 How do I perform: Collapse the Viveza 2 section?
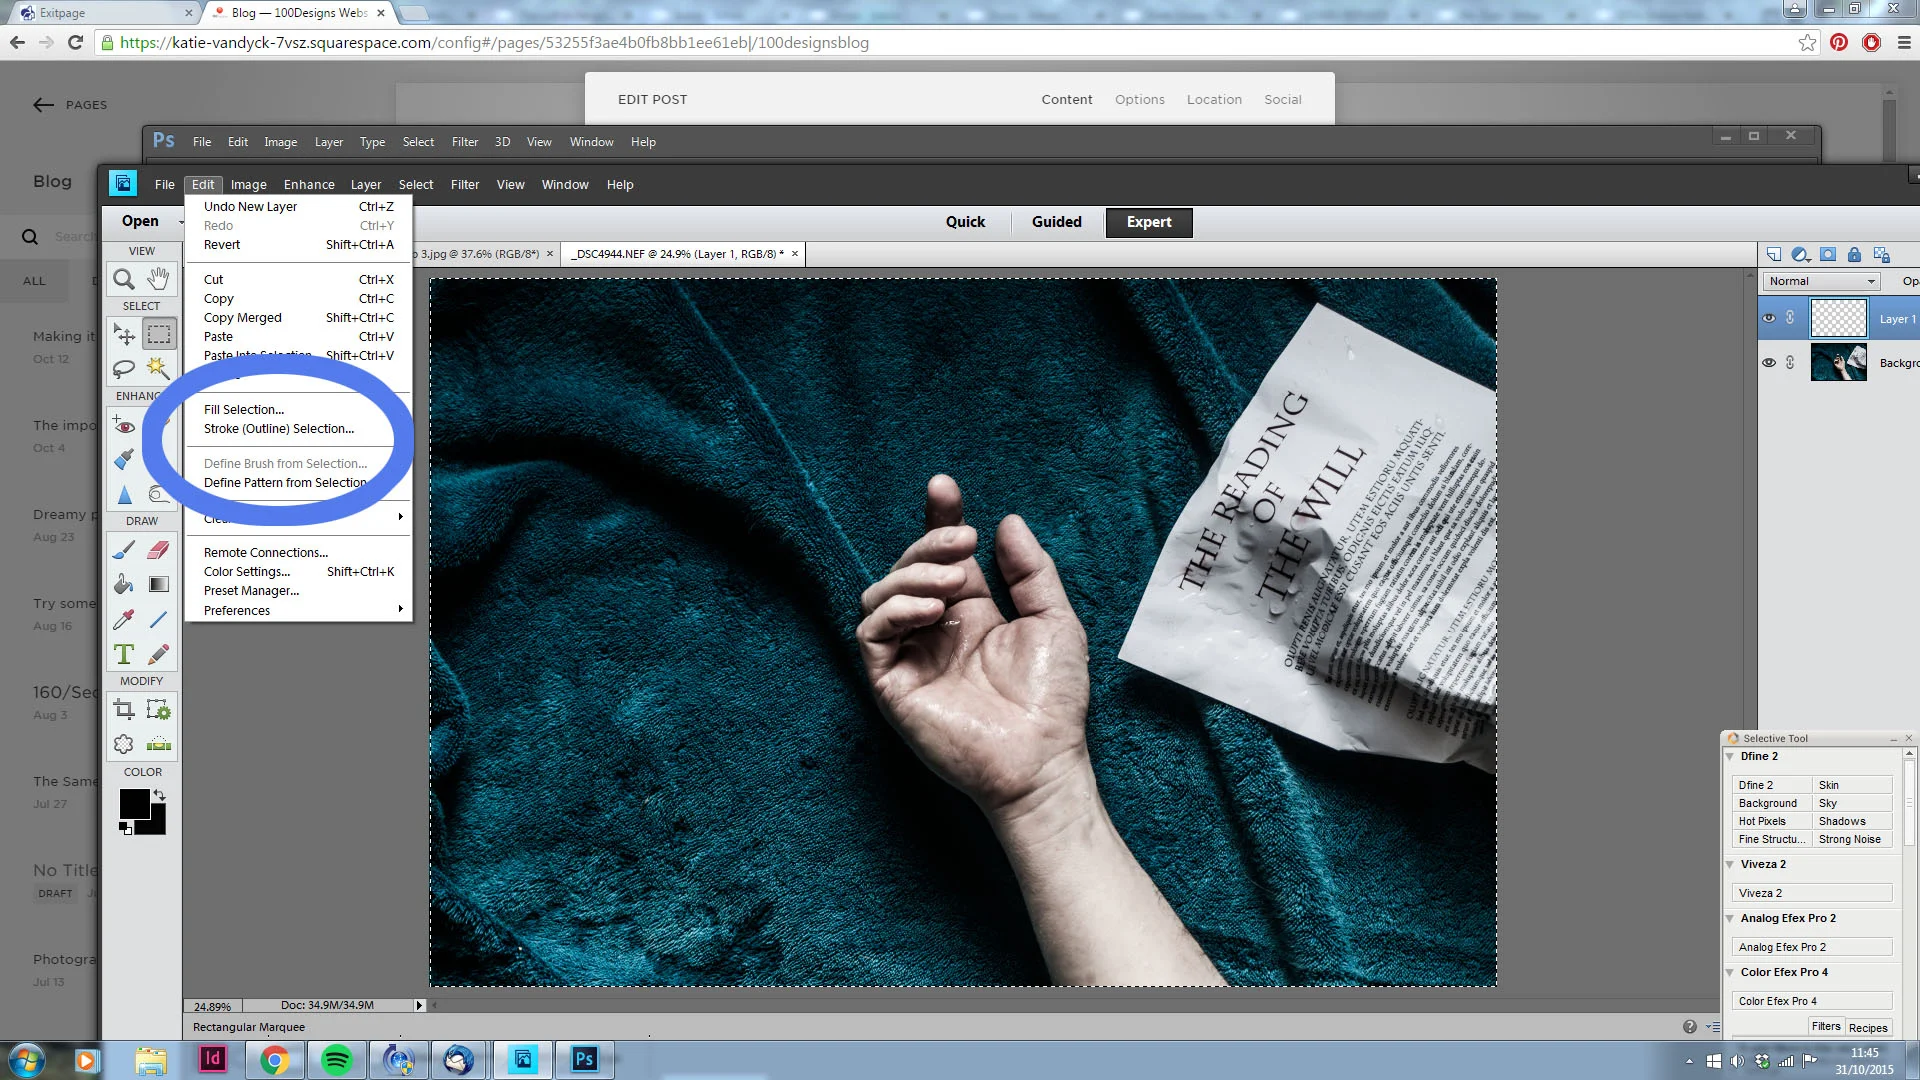(x=1730, y=864)
